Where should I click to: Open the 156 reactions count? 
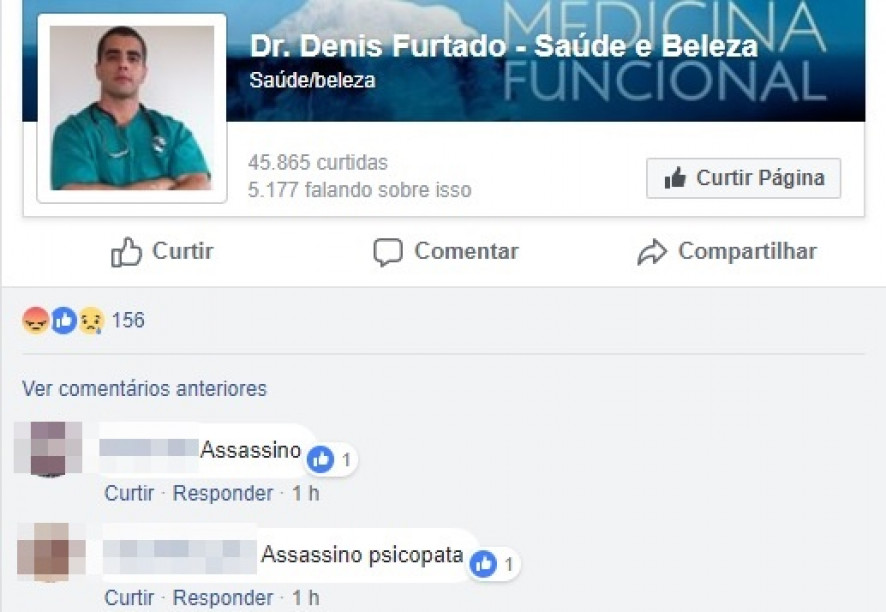(x=128, y=320)
